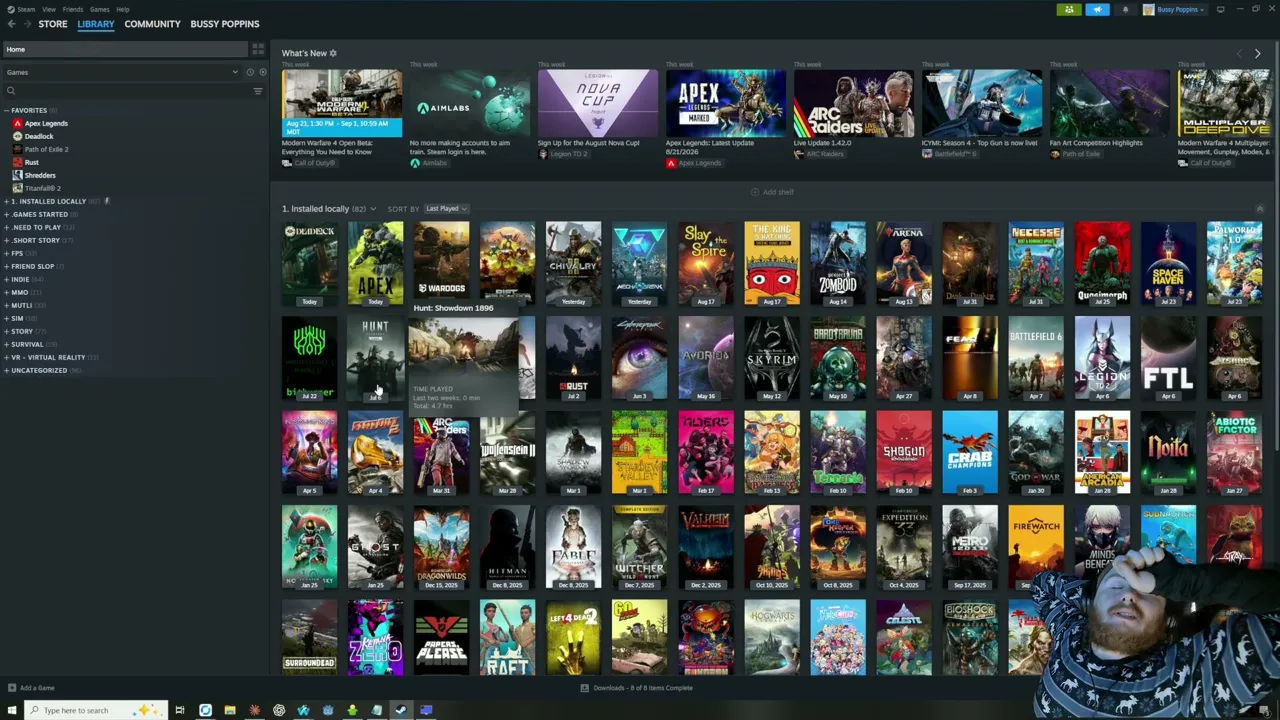The height and width of the screenshot is (720, 1280).
Task: Select Shredders in Favorites list
Action: tap(40, 175)
